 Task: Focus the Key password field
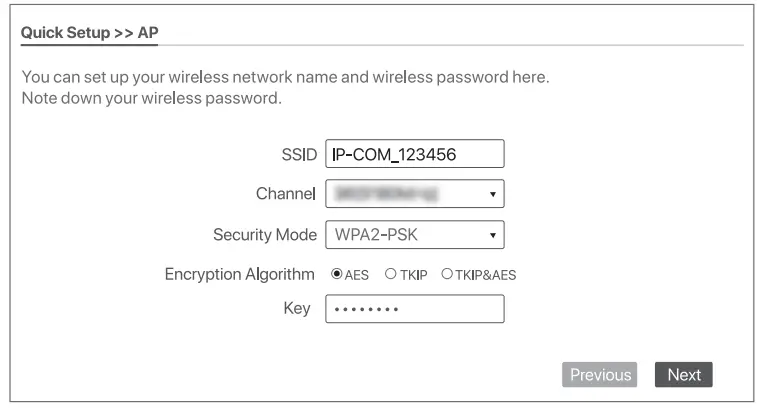(414, 309)
